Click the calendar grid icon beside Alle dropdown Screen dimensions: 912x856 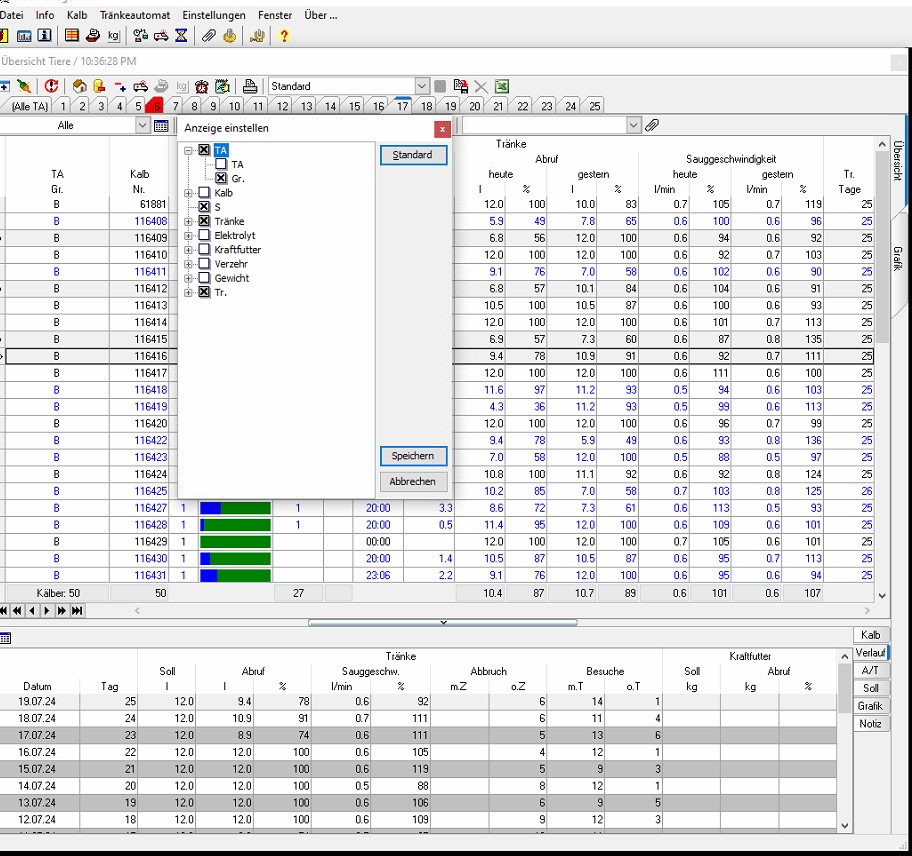tap(161, 126)
